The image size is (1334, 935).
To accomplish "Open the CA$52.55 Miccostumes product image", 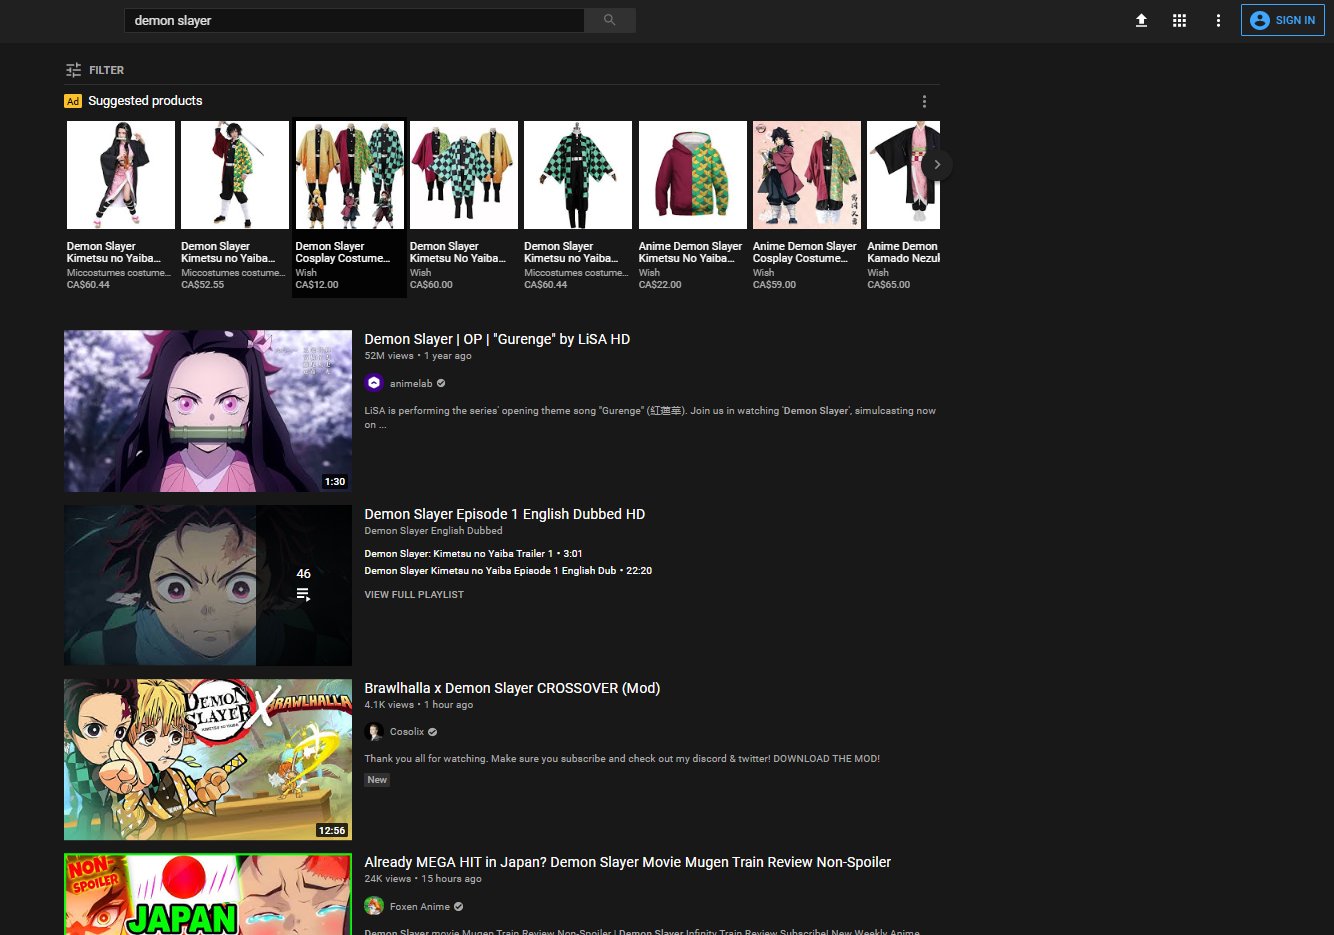I will click(234, 175).
